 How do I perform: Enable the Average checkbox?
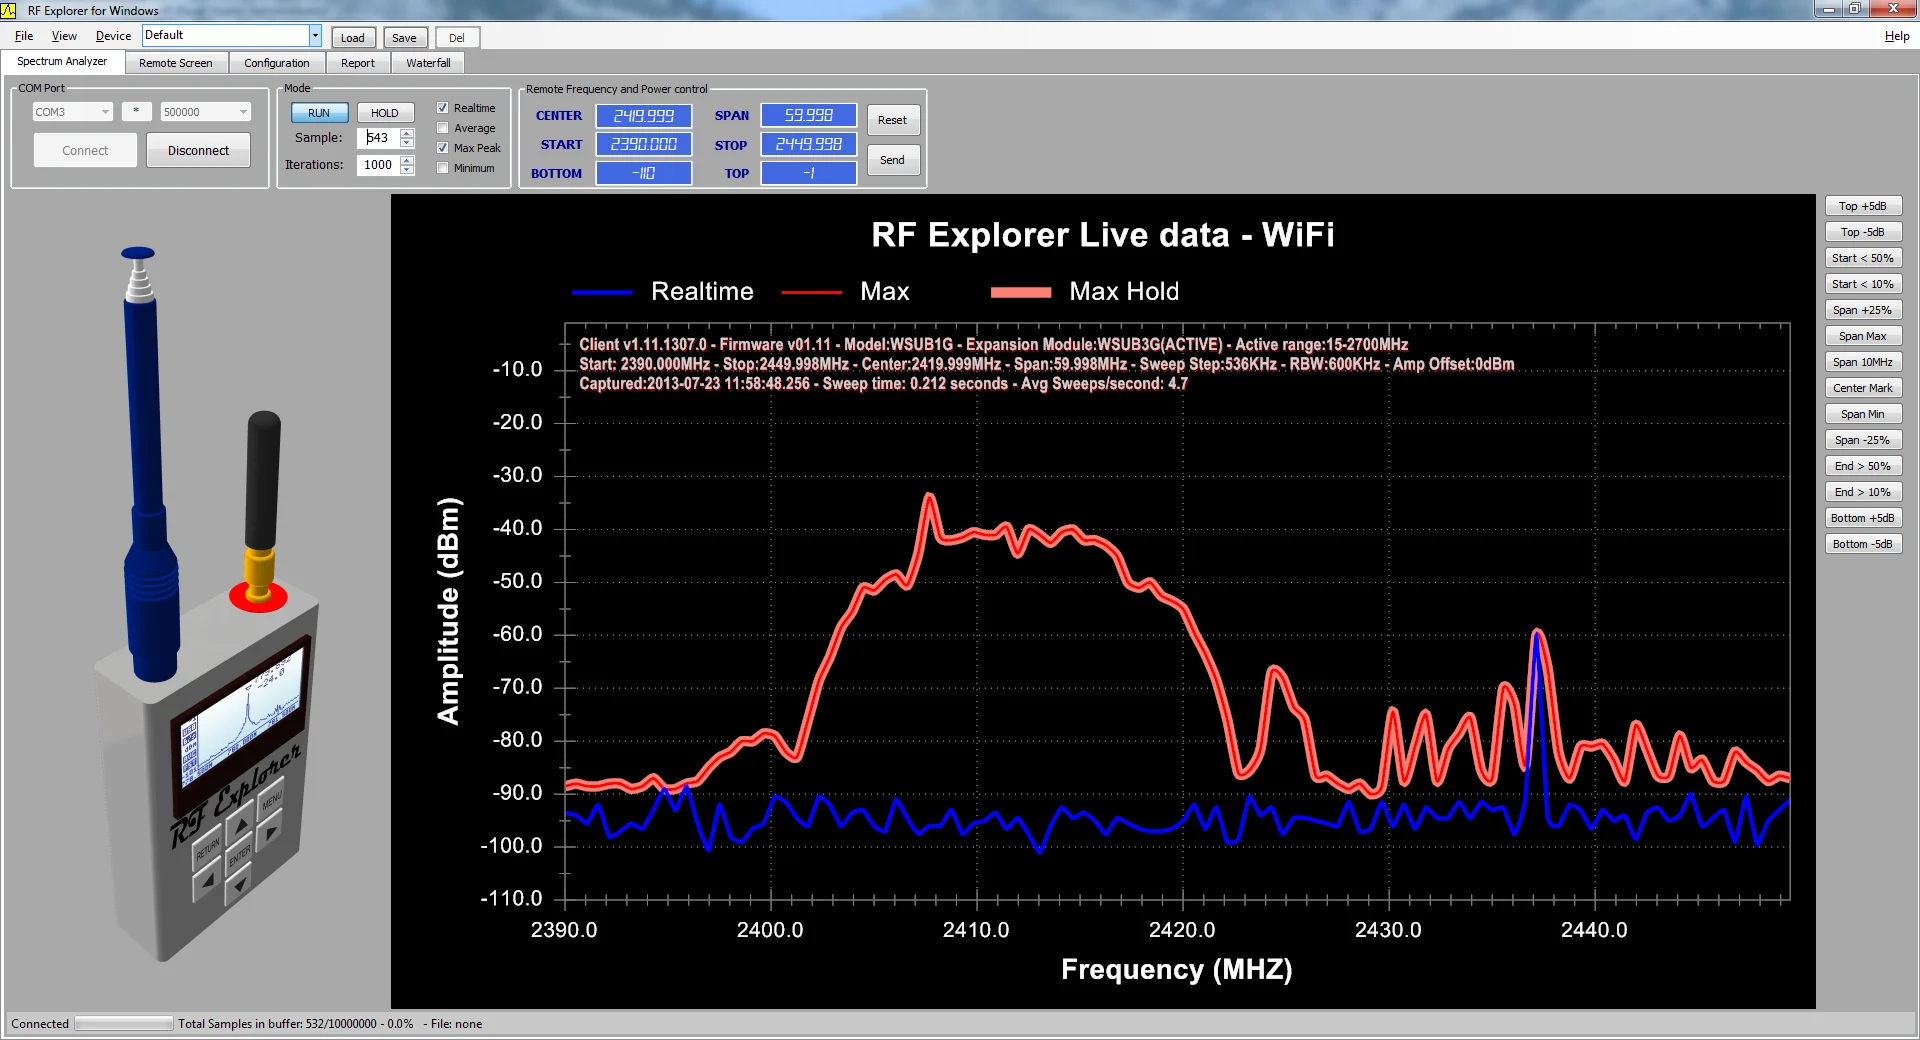point(443,128)
